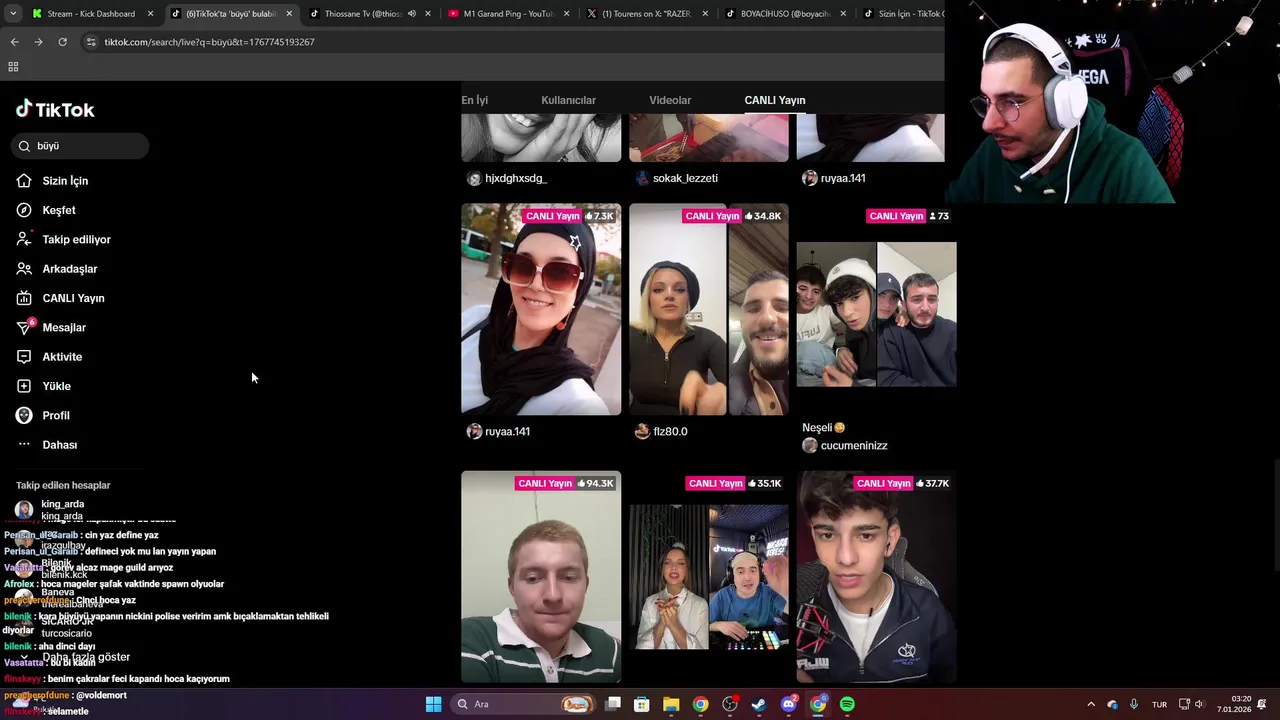
Task: Click the search box containing 'büyü'
Action: [80, 146]
